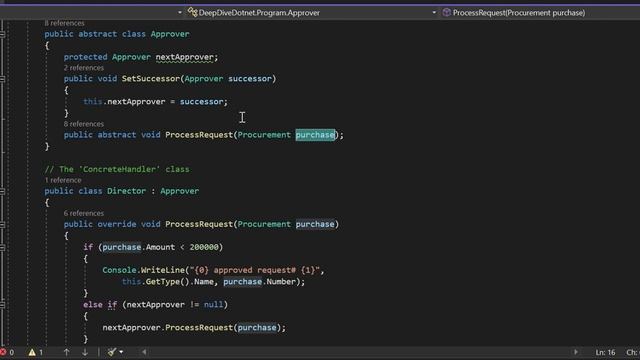Click Approver name in abstract class declaration
Screen dimensions: 640x360
pyautogui.click(x=170, y=34)
